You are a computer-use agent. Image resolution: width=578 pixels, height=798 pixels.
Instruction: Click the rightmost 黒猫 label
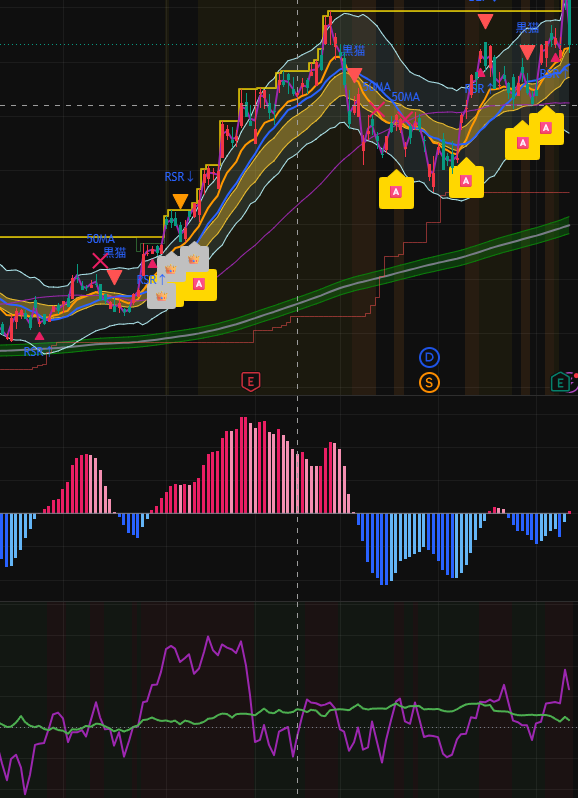(528, 27)
